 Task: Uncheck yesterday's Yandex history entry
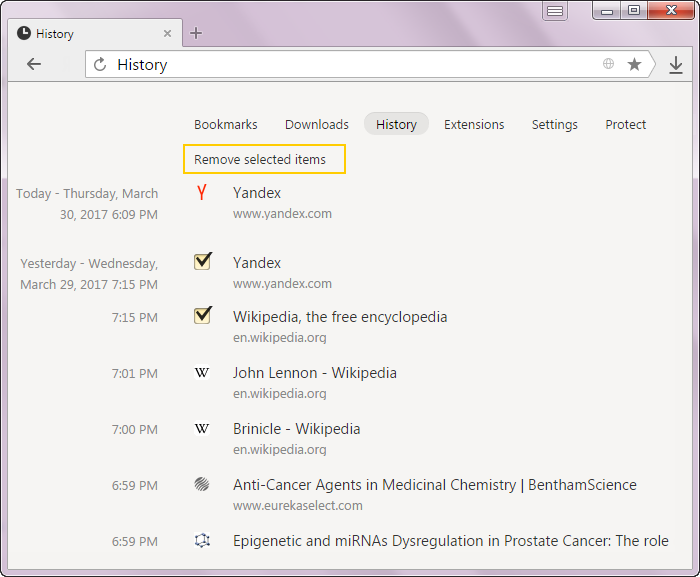point(203,261)
